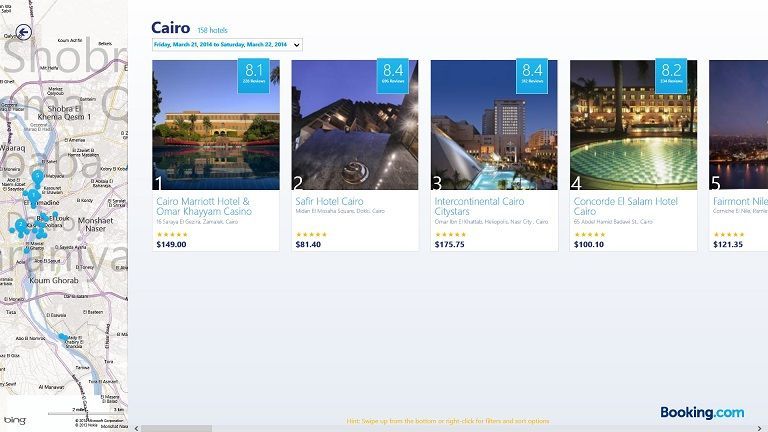Click the scrollbar left arrow
768x432 pixels.
136,429
